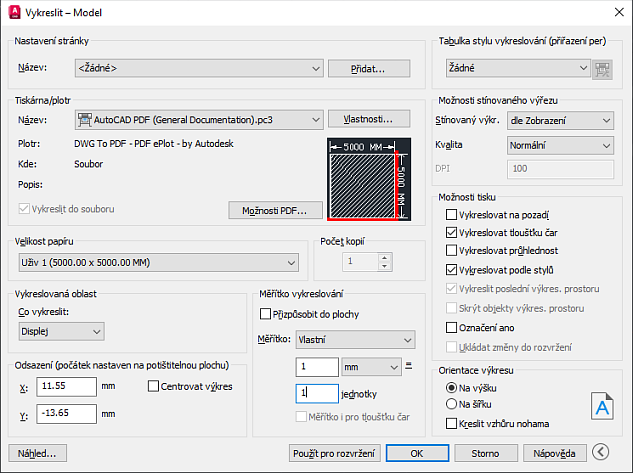This screenshot has width=633, height=473.
Task: Open the mm units dropdown
Action: coord(371,367)
